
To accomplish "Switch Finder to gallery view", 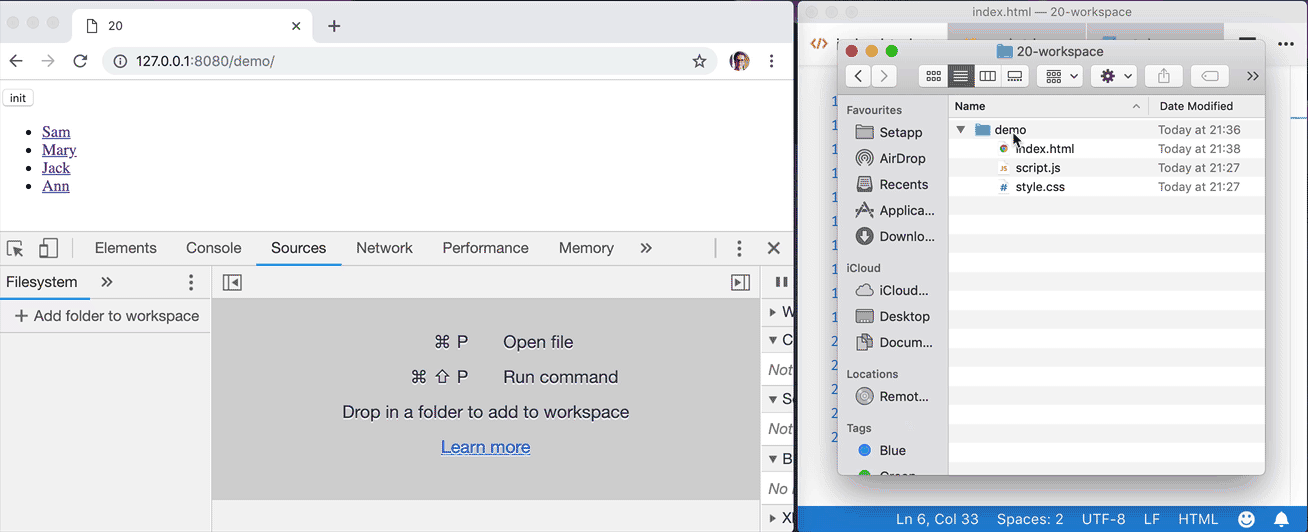I will click(1015, 76).
